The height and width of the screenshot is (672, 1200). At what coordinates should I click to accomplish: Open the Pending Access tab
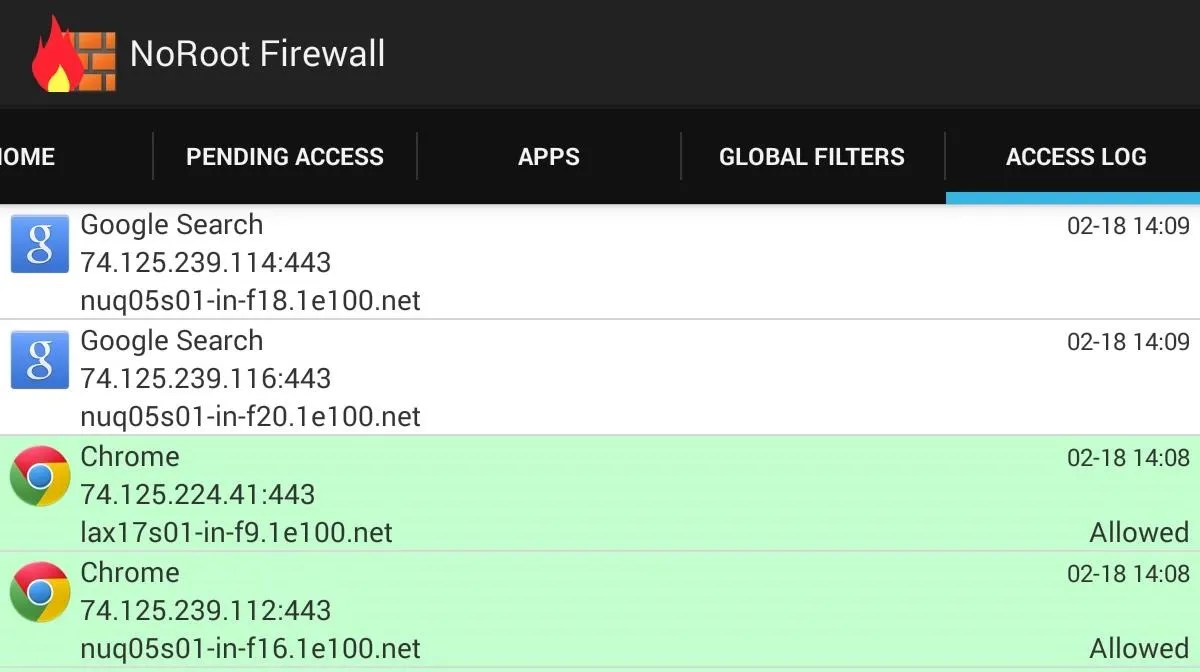point(285,157)
